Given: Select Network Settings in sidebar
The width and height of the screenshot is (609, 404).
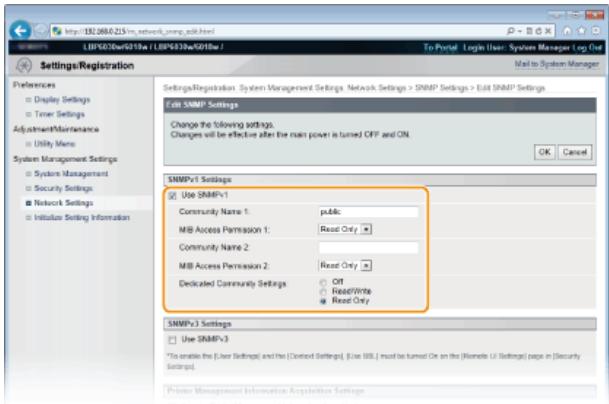Looking at the screenshot, I should click(63, 203).
